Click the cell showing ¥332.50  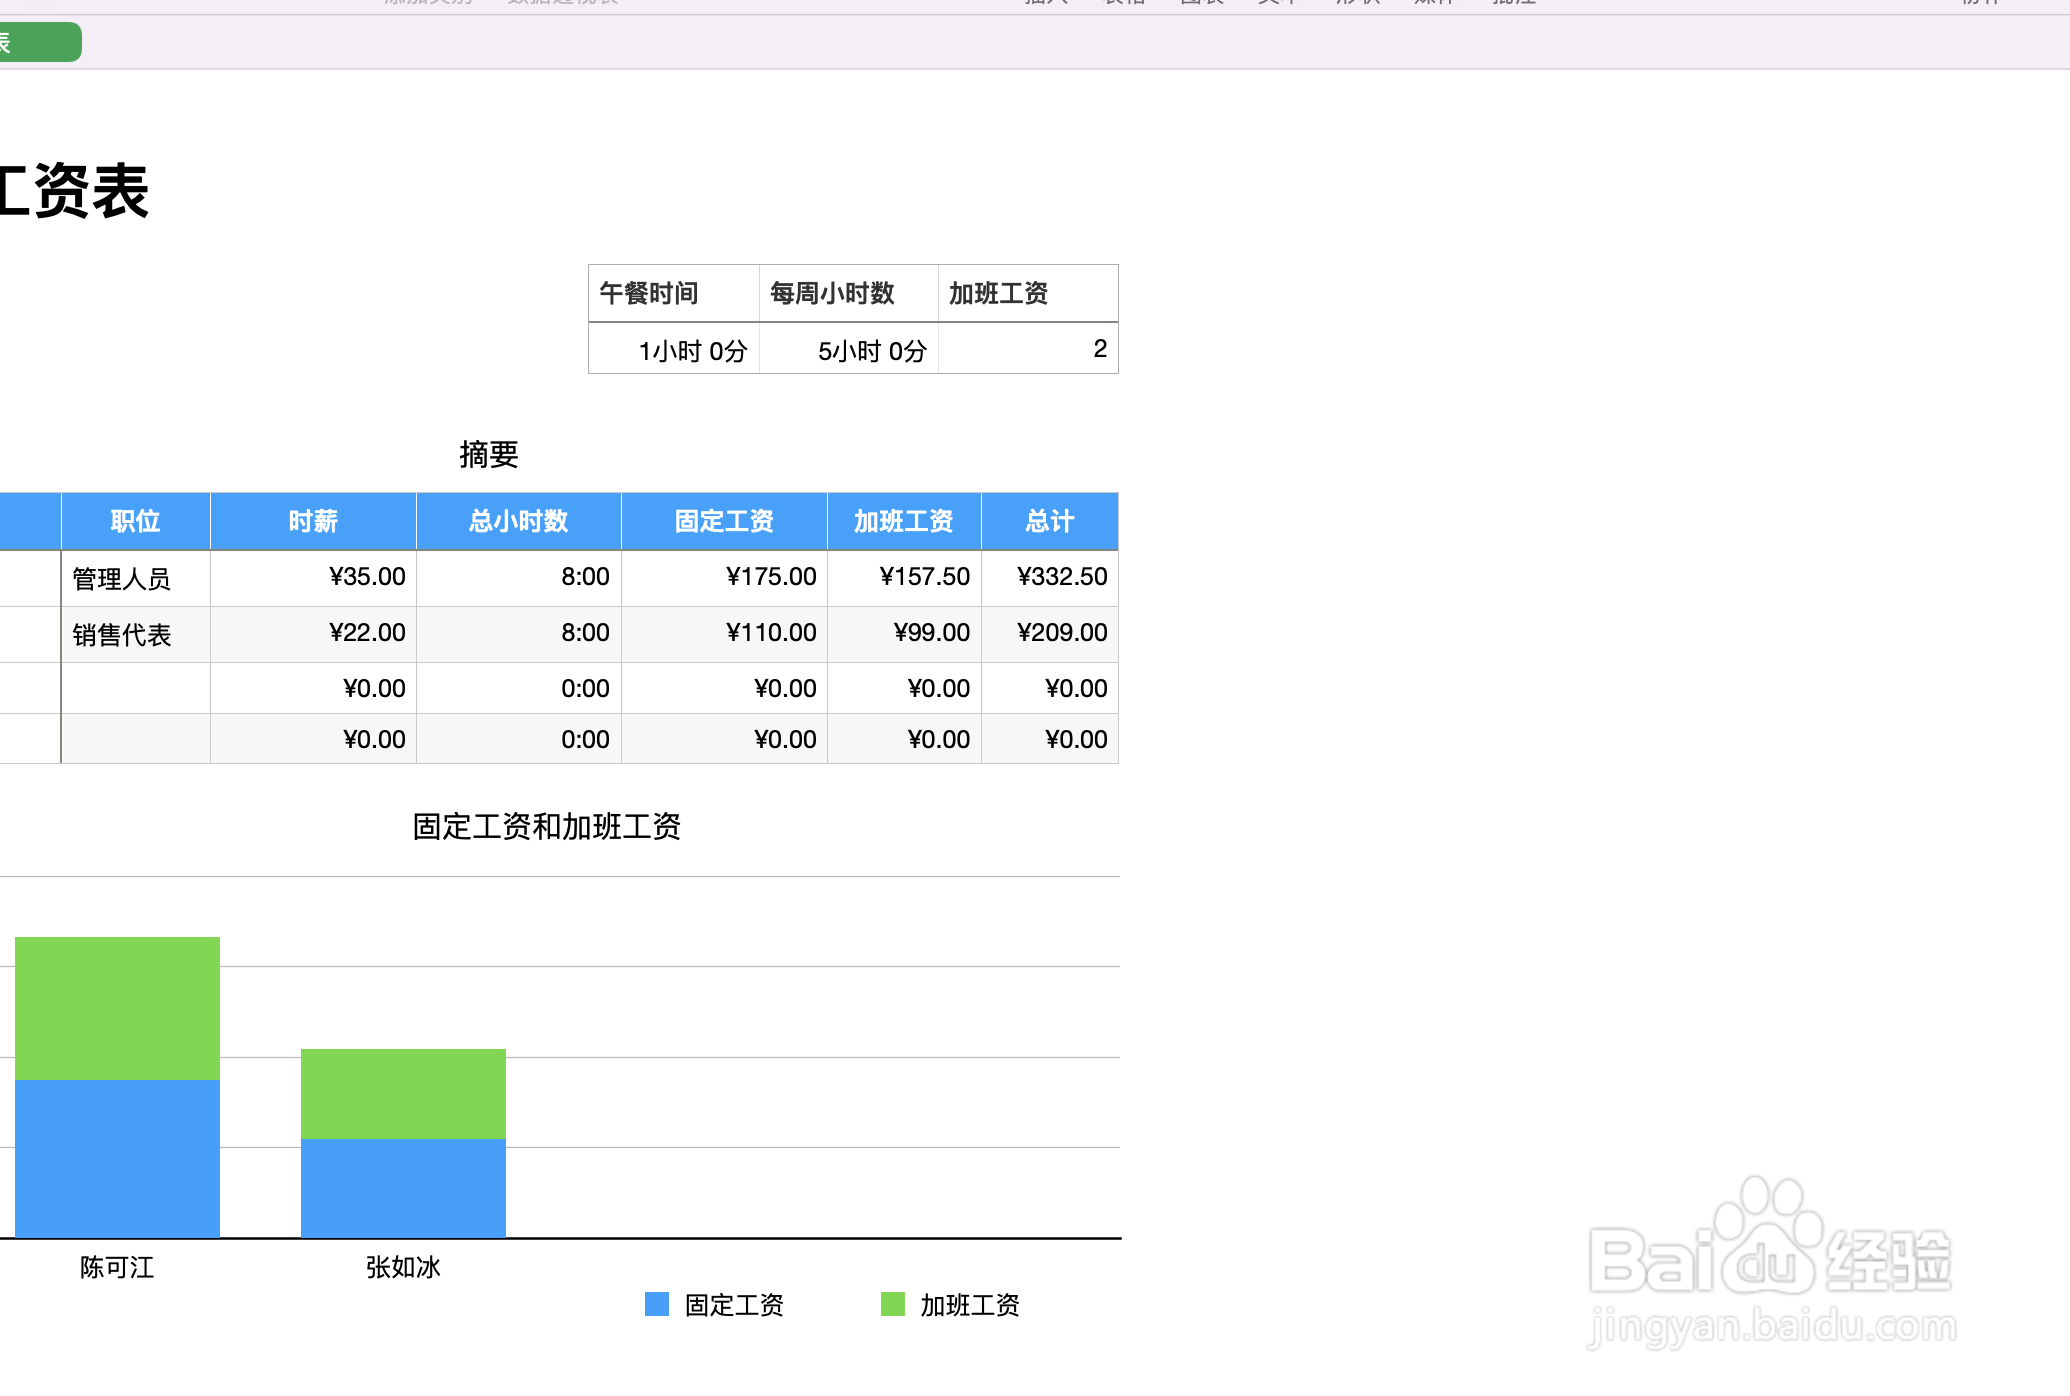[x=1050, y=577]
